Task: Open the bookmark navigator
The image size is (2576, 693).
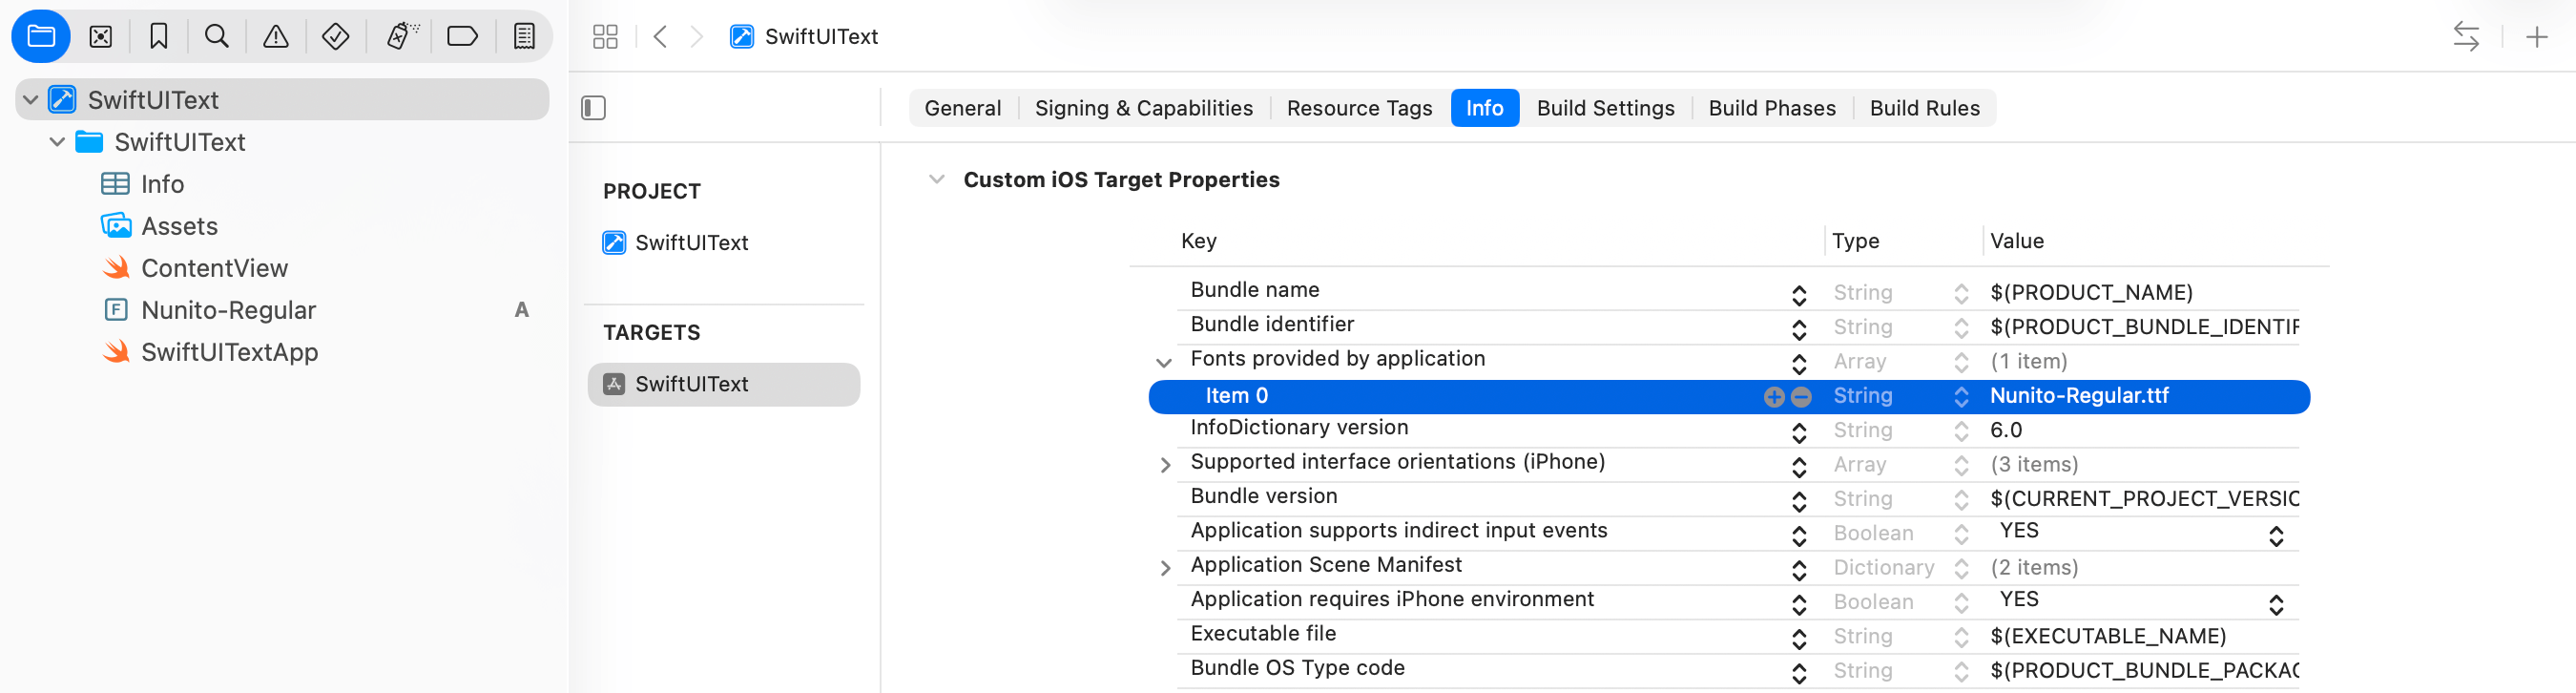Action: point(158,37)
